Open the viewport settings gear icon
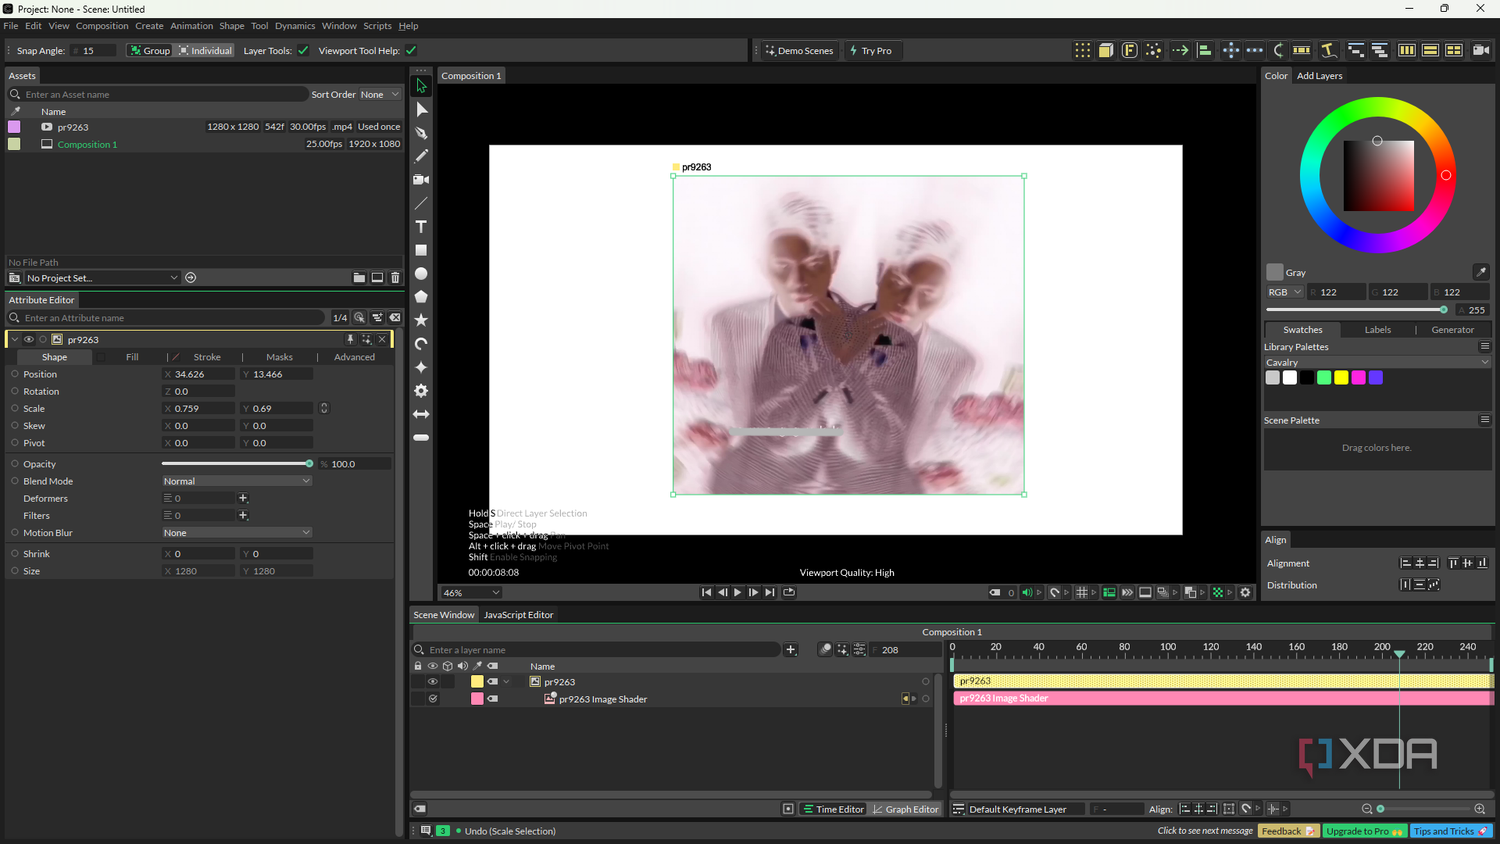 click(x=1245, y=593)
